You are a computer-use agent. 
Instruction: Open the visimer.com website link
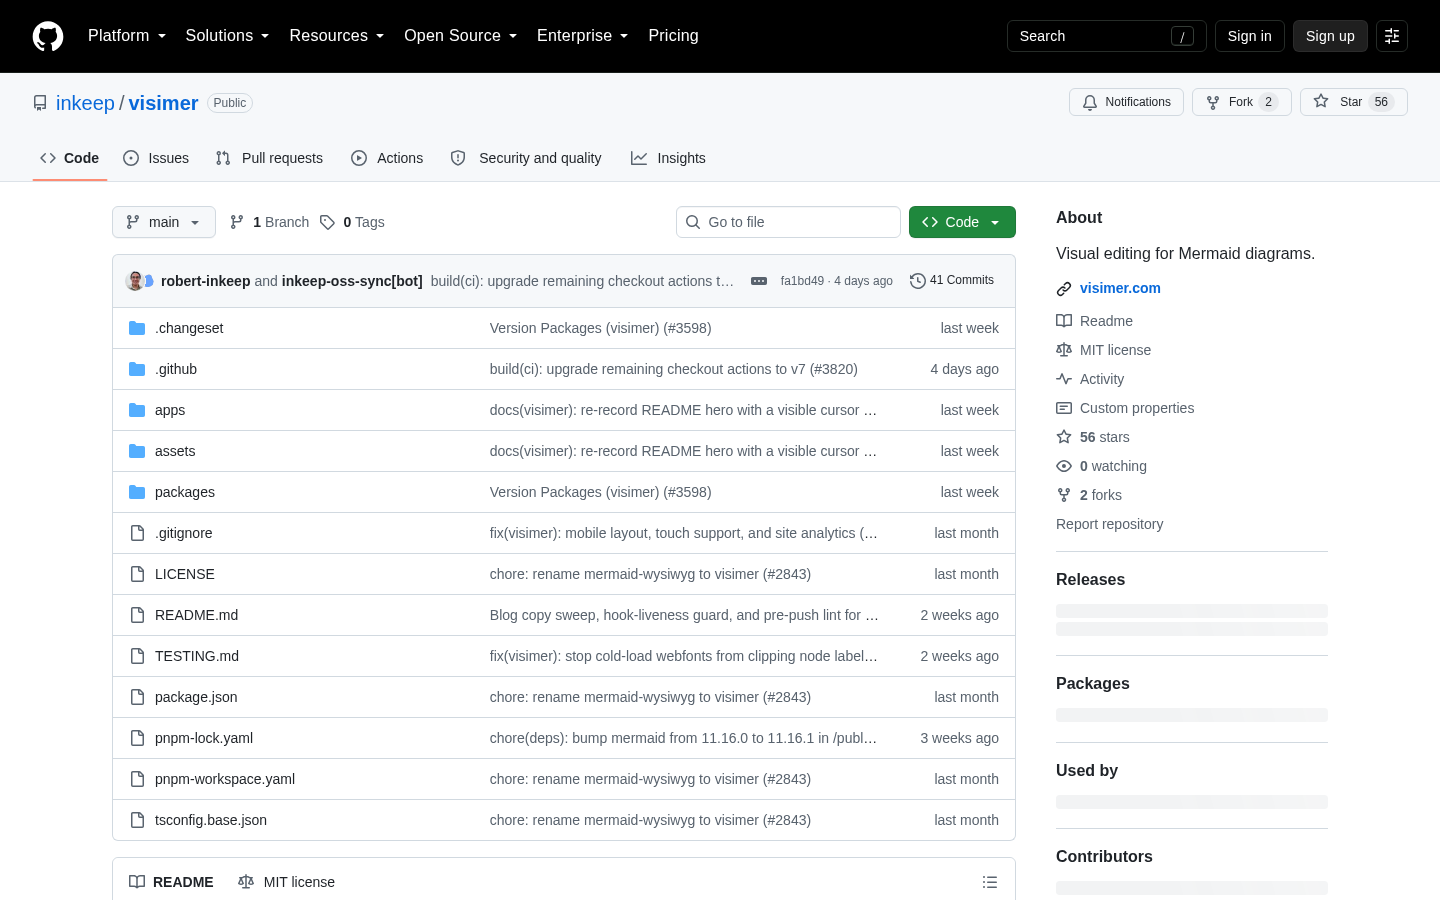[x=1120, y=288]
